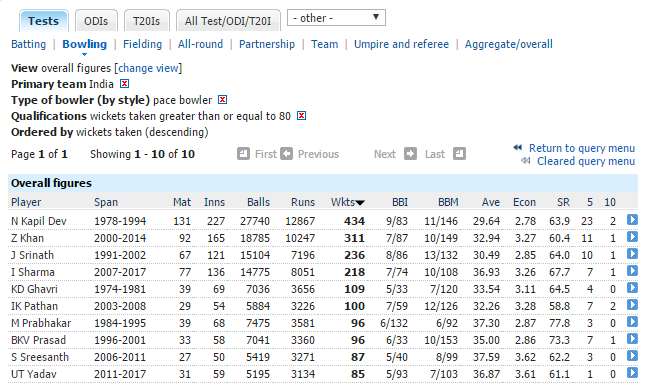Switch to the T20Is tab

(146, 21)
